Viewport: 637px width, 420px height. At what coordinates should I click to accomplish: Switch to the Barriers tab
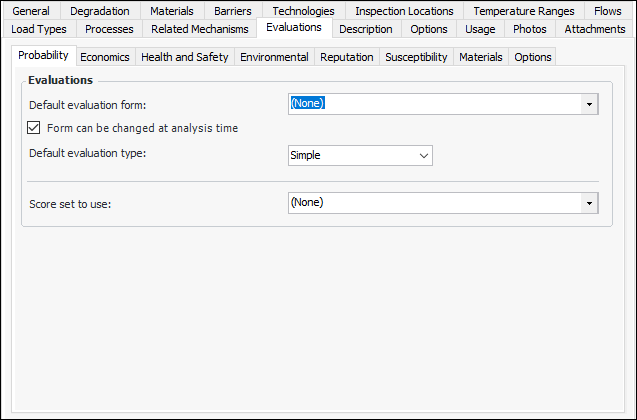(233, 11)
